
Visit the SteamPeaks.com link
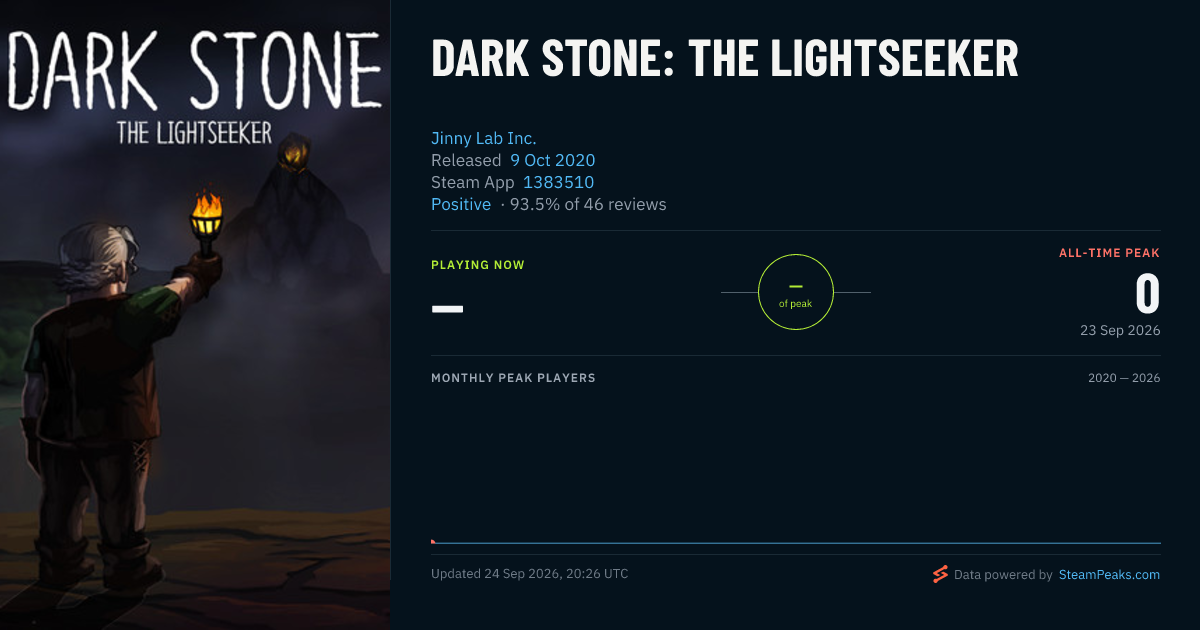point(1110,575)
